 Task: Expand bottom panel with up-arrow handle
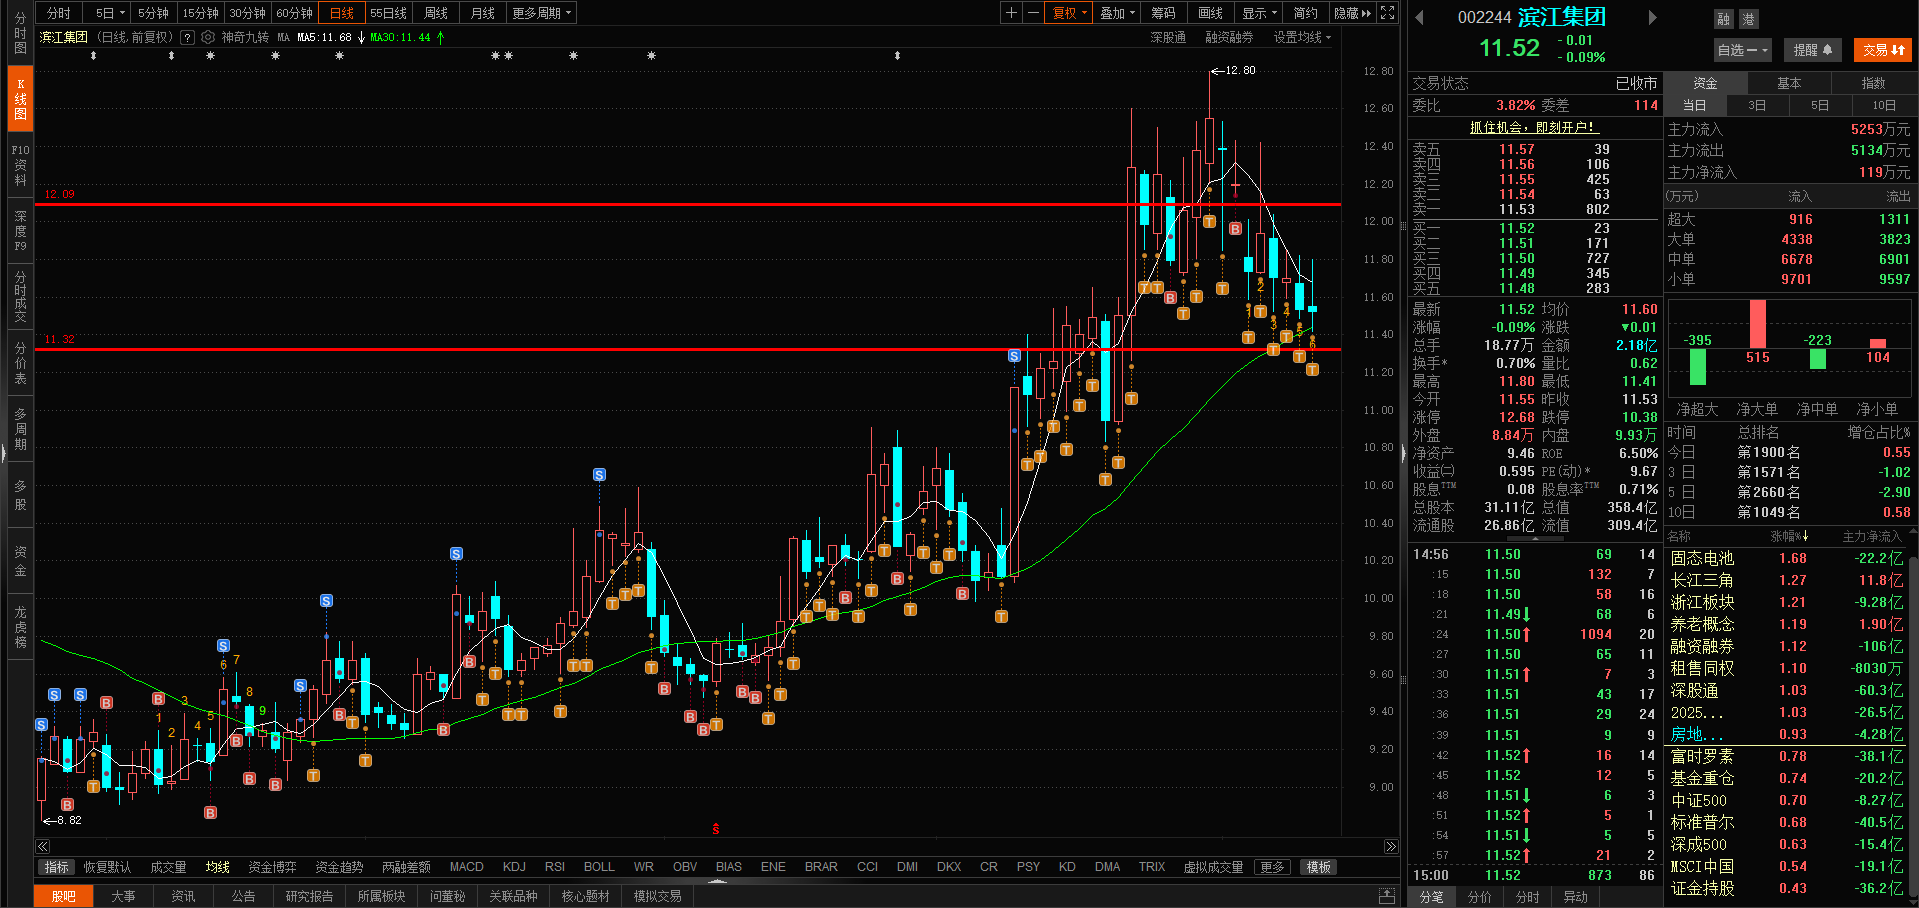pyautogui.click(x=716, y=882)
